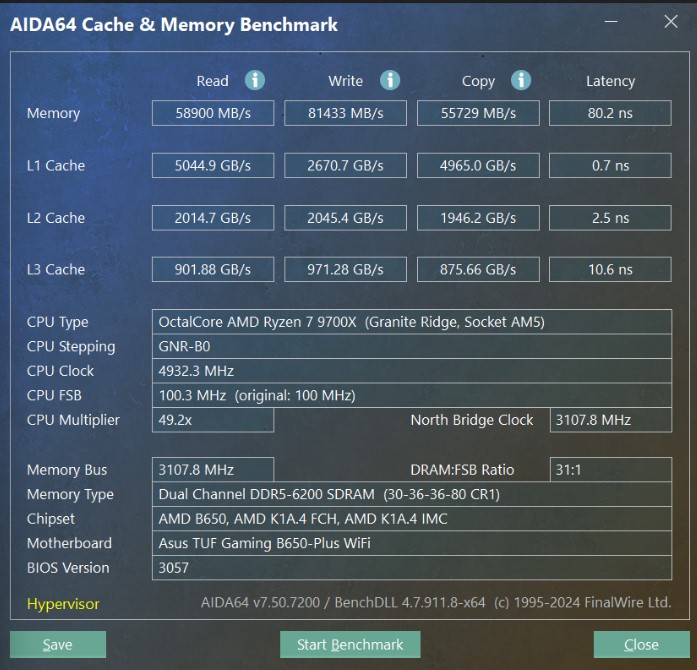697x670 pixels.
Task: Select L3 Cache Latency value 10.6 ns
Action: 610,269
